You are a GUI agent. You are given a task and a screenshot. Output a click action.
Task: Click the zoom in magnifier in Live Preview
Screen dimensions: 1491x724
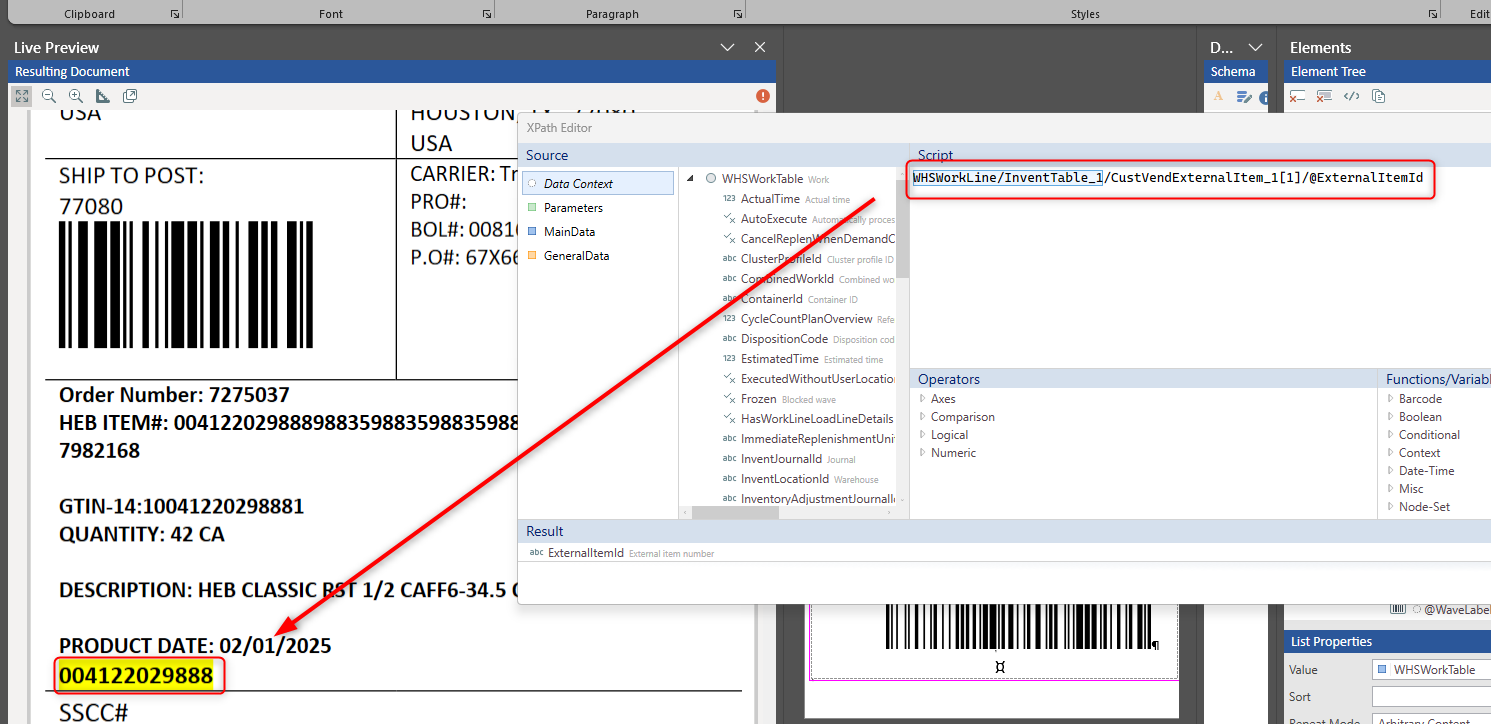click(76, 96)
